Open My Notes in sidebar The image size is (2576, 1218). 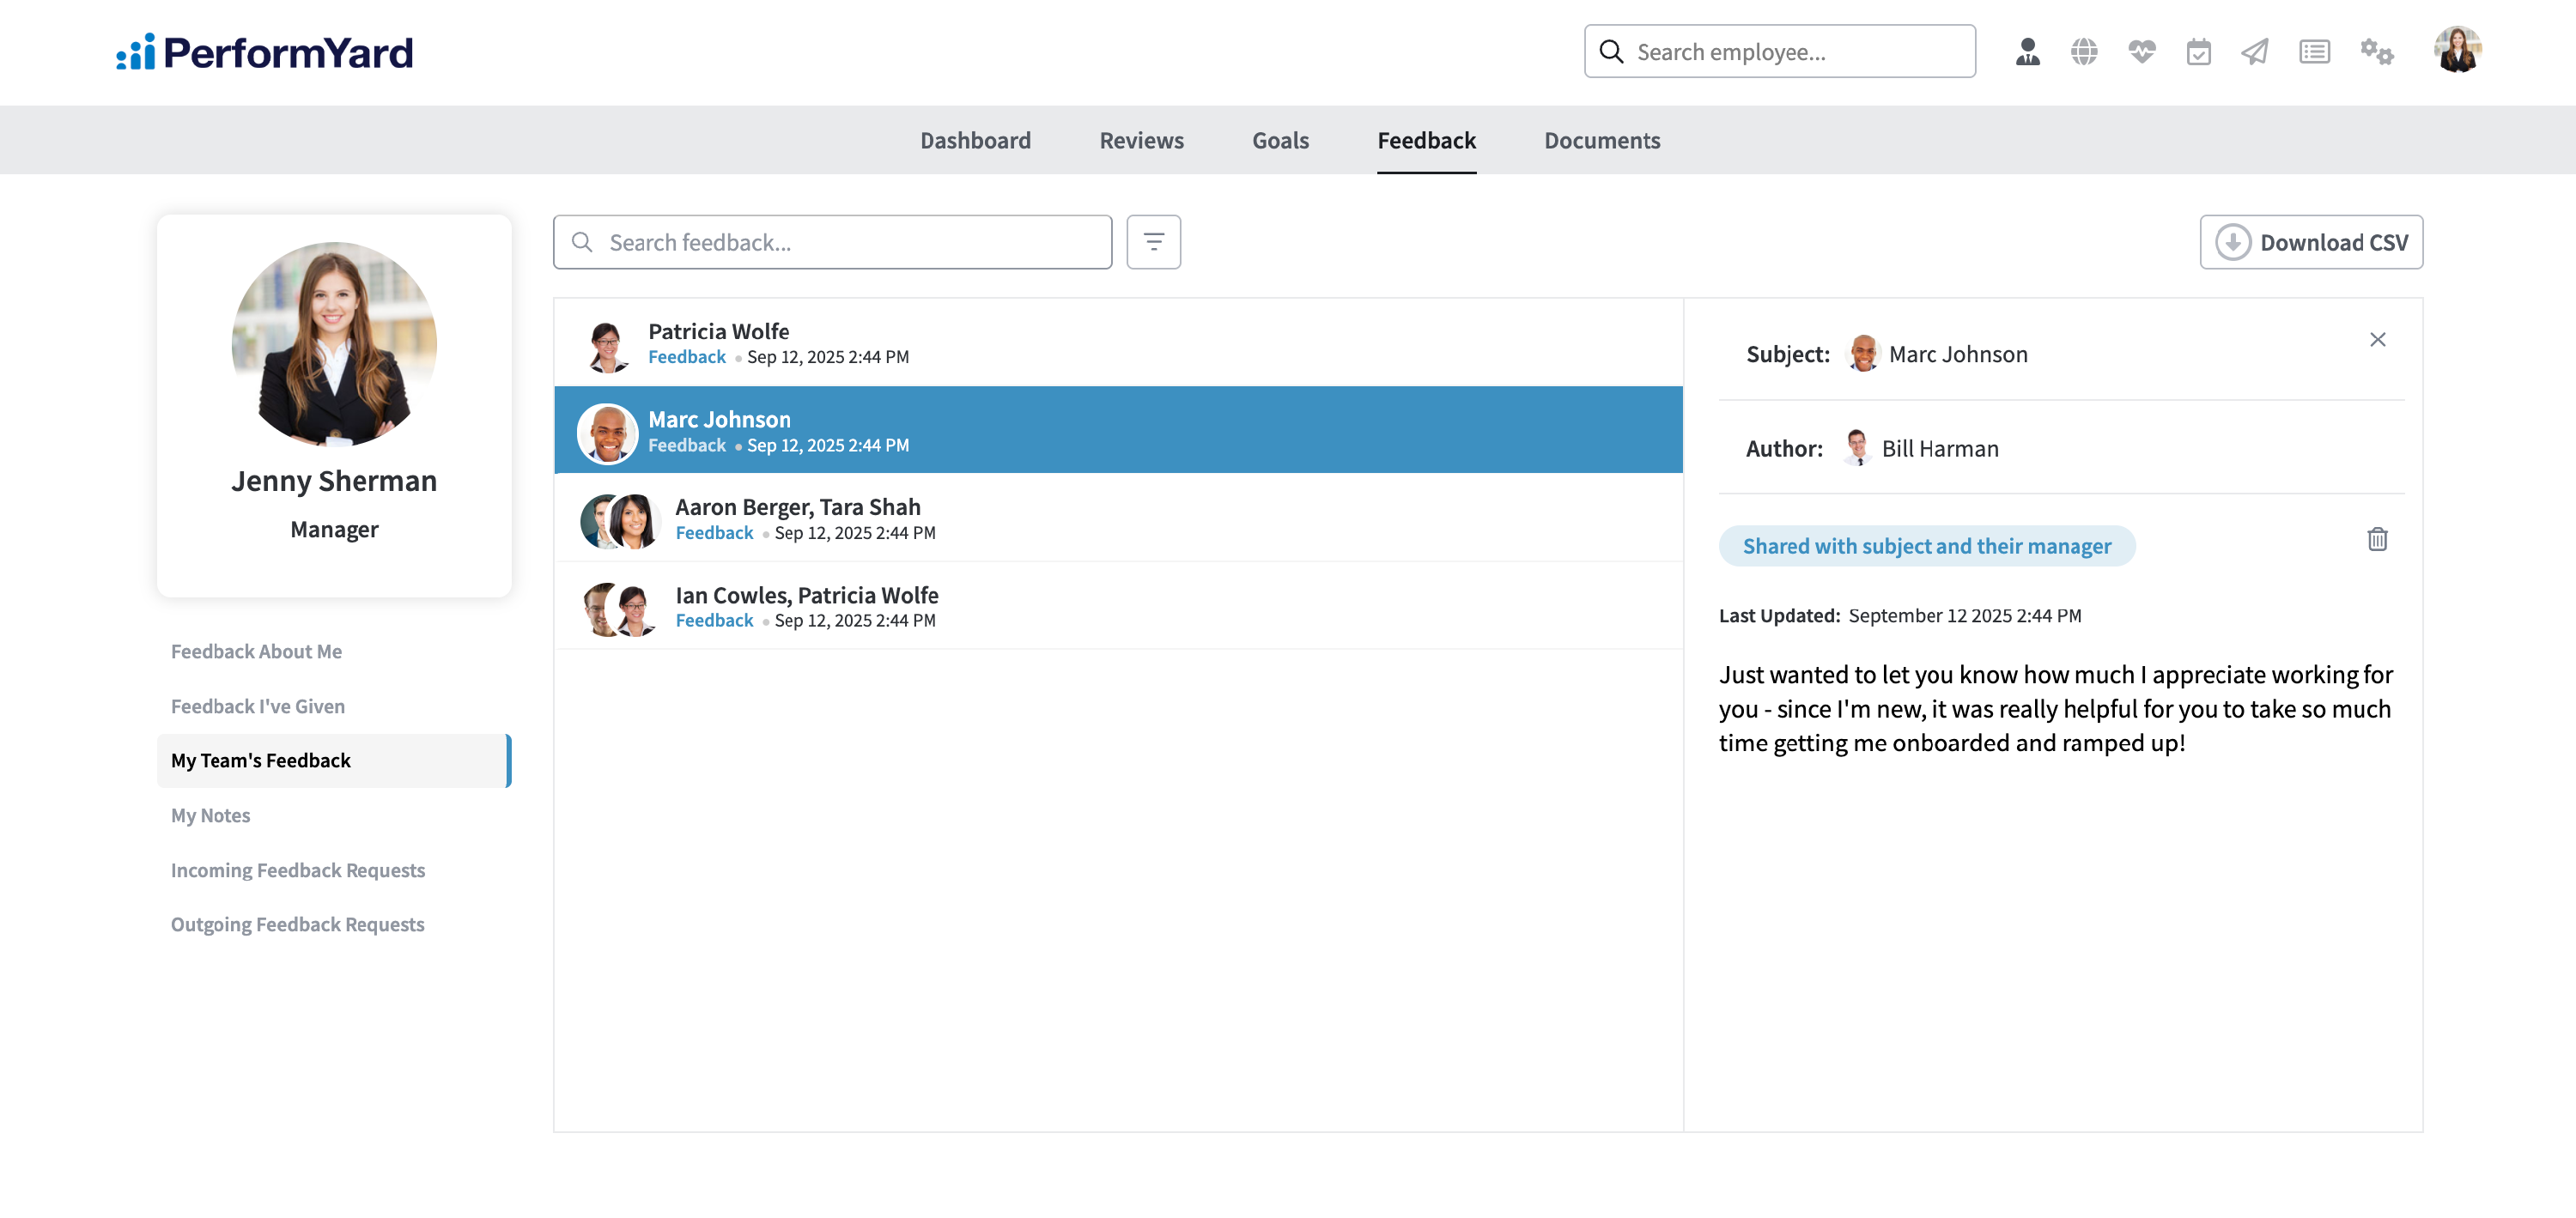pyautogui.click(x=210, y=815)
